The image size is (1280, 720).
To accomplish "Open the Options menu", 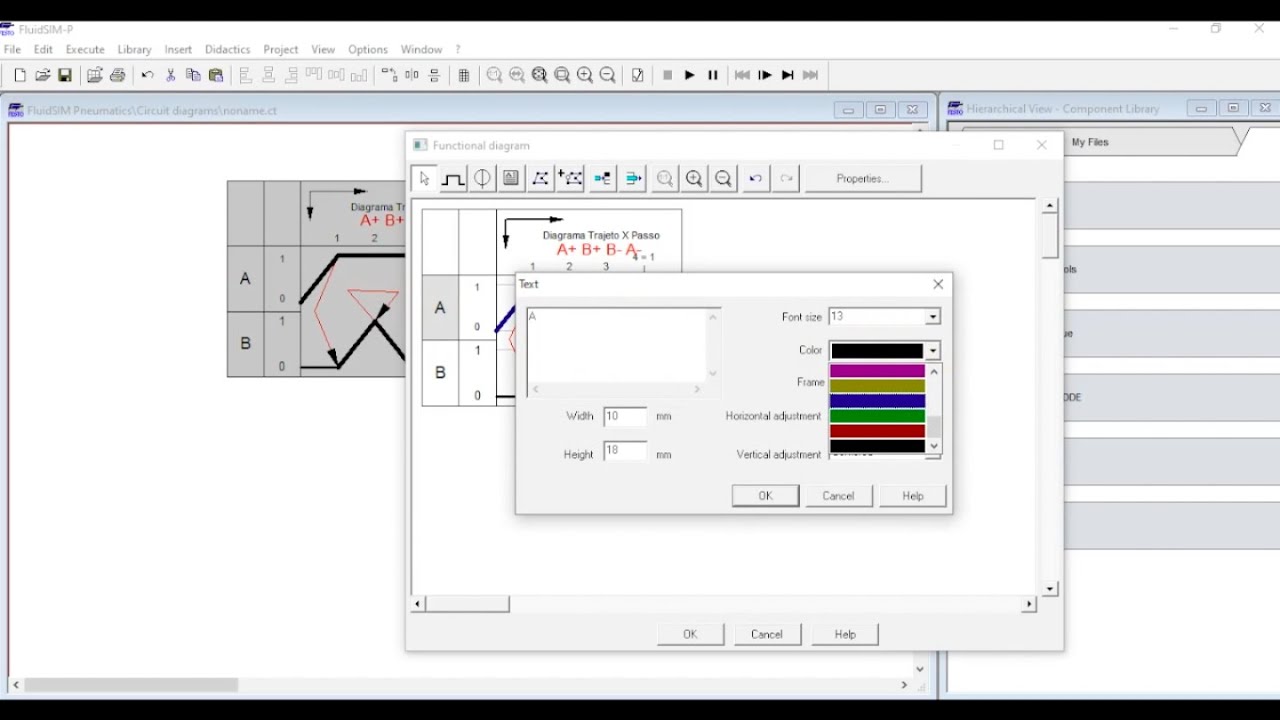I will [x=367, y=49].
